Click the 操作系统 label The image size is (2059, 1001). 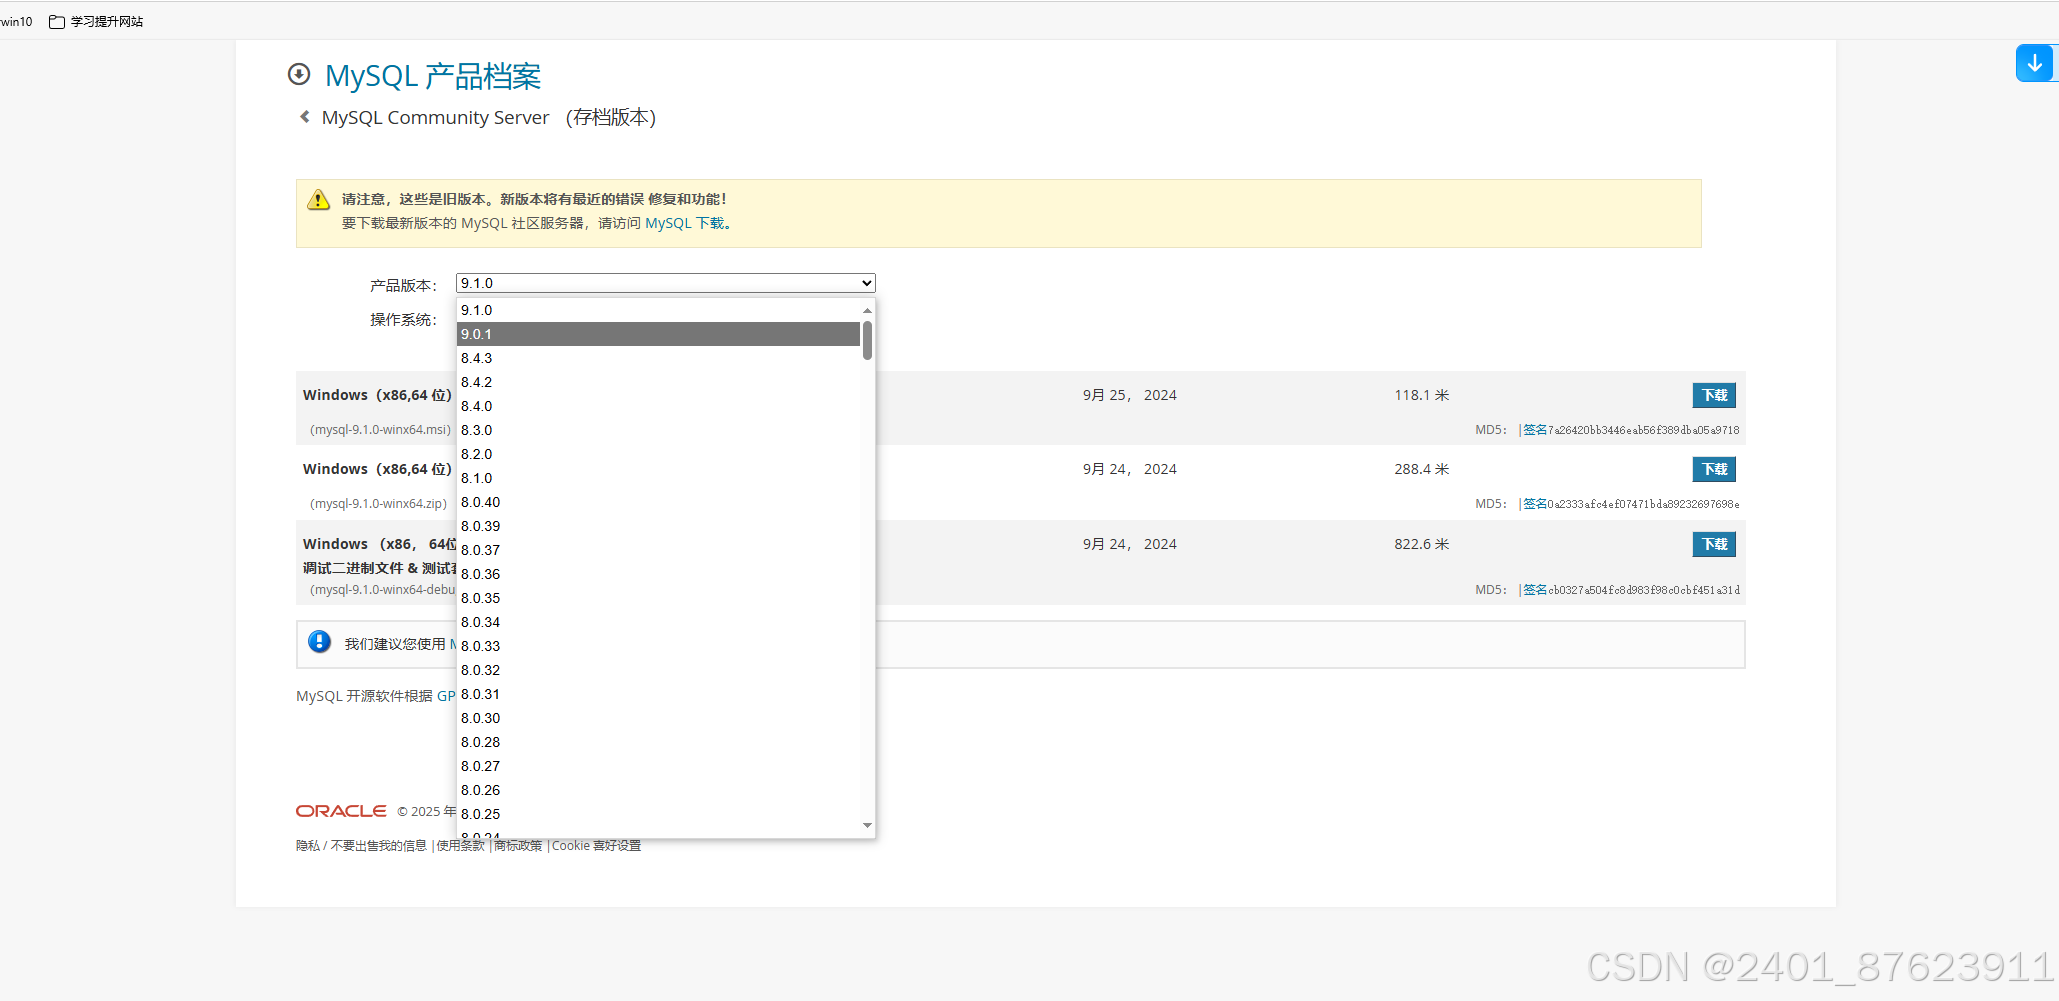tap(403, 320)
